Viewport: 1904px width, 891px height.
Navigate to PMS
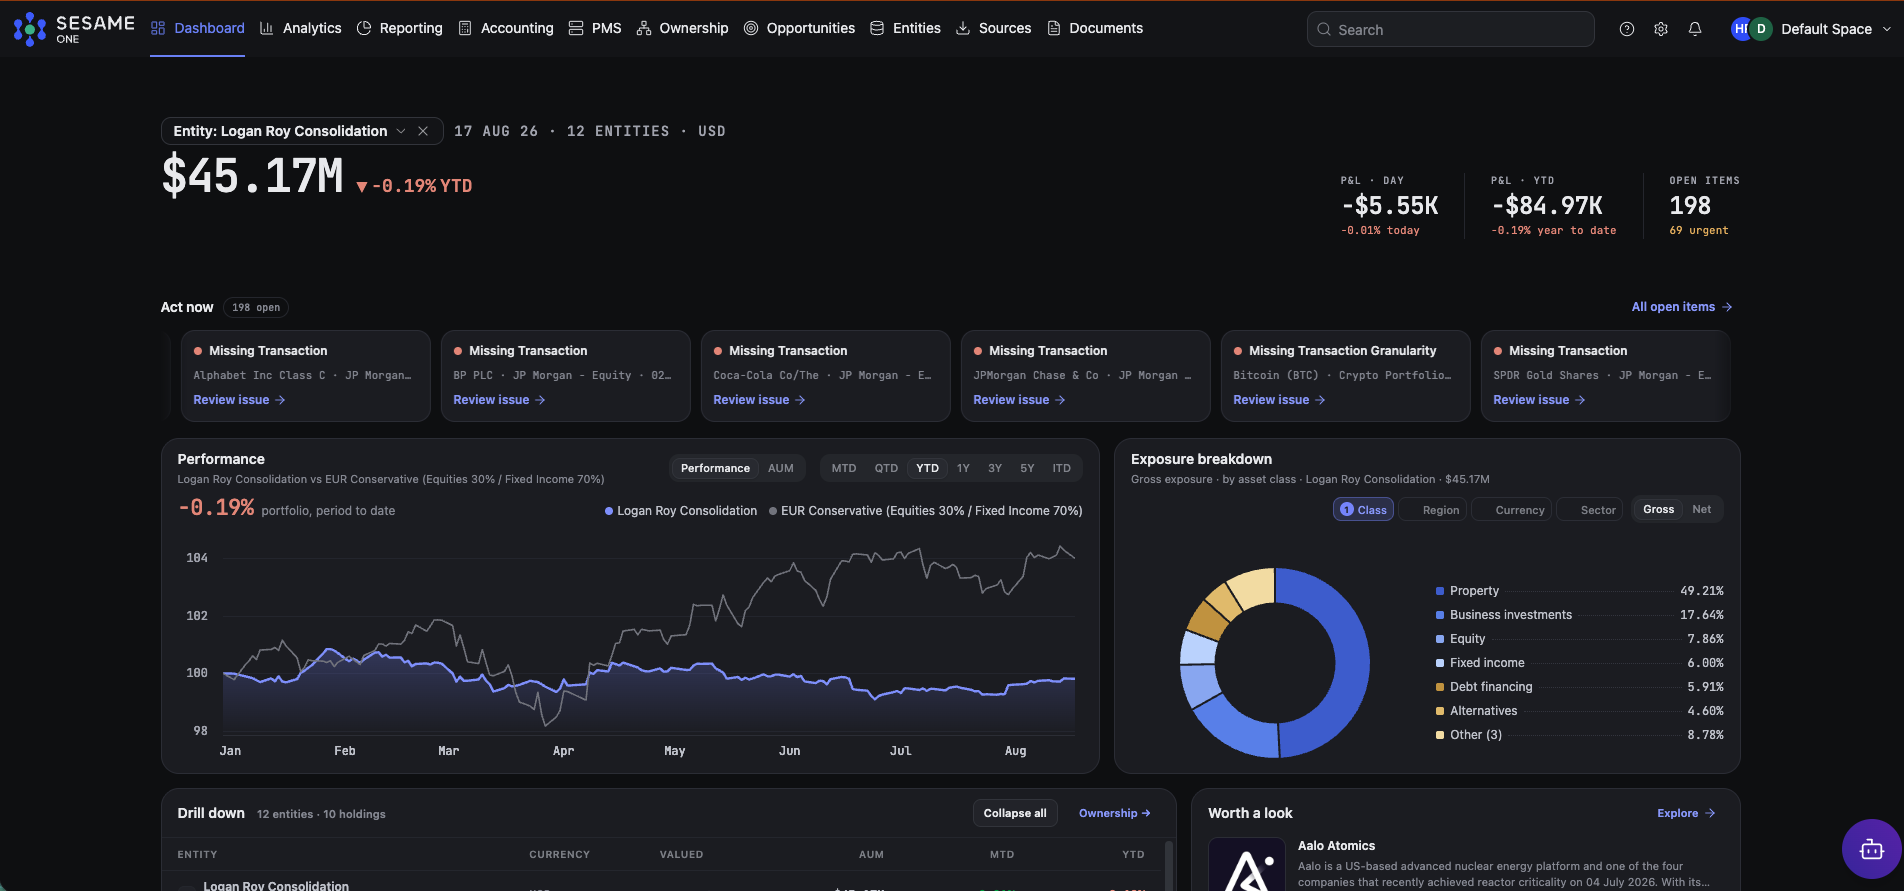(595, 28)
